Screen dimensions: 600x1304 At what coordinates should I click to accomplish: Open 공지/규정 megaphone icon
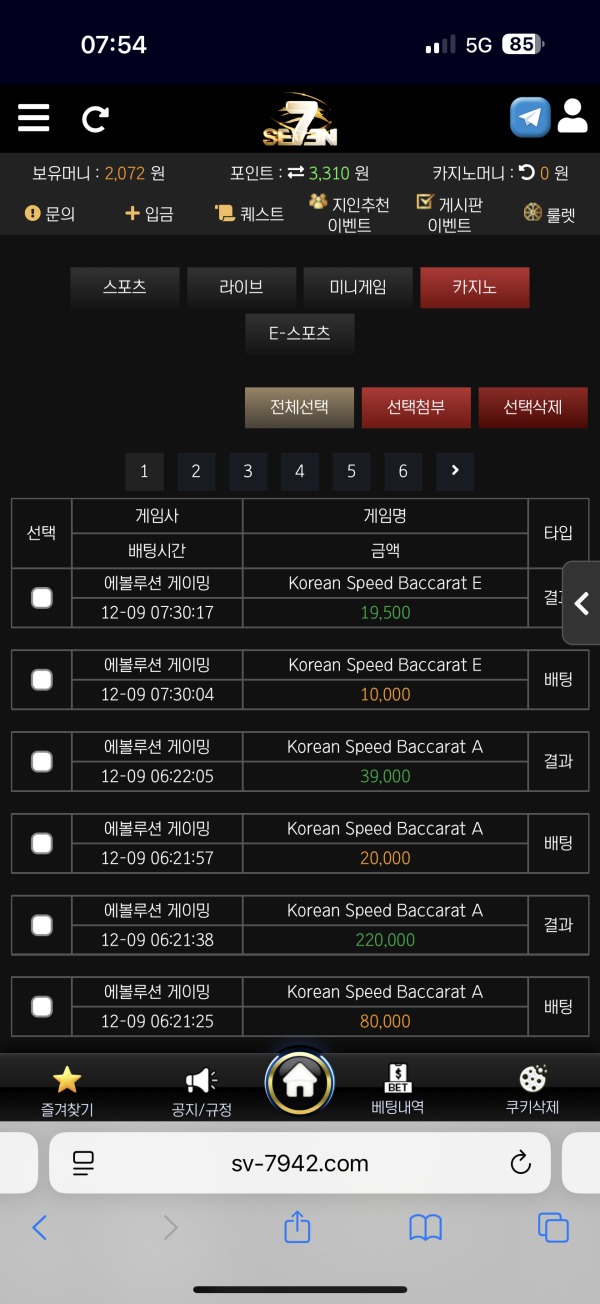201,1080
